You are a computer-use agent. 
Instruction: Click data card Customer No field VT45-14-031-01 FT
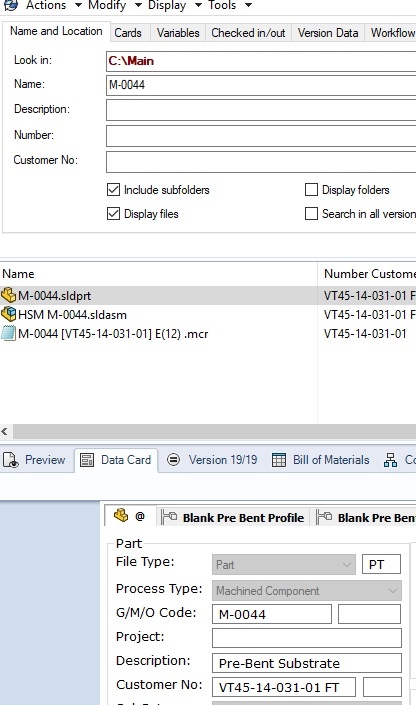[284, 687]
